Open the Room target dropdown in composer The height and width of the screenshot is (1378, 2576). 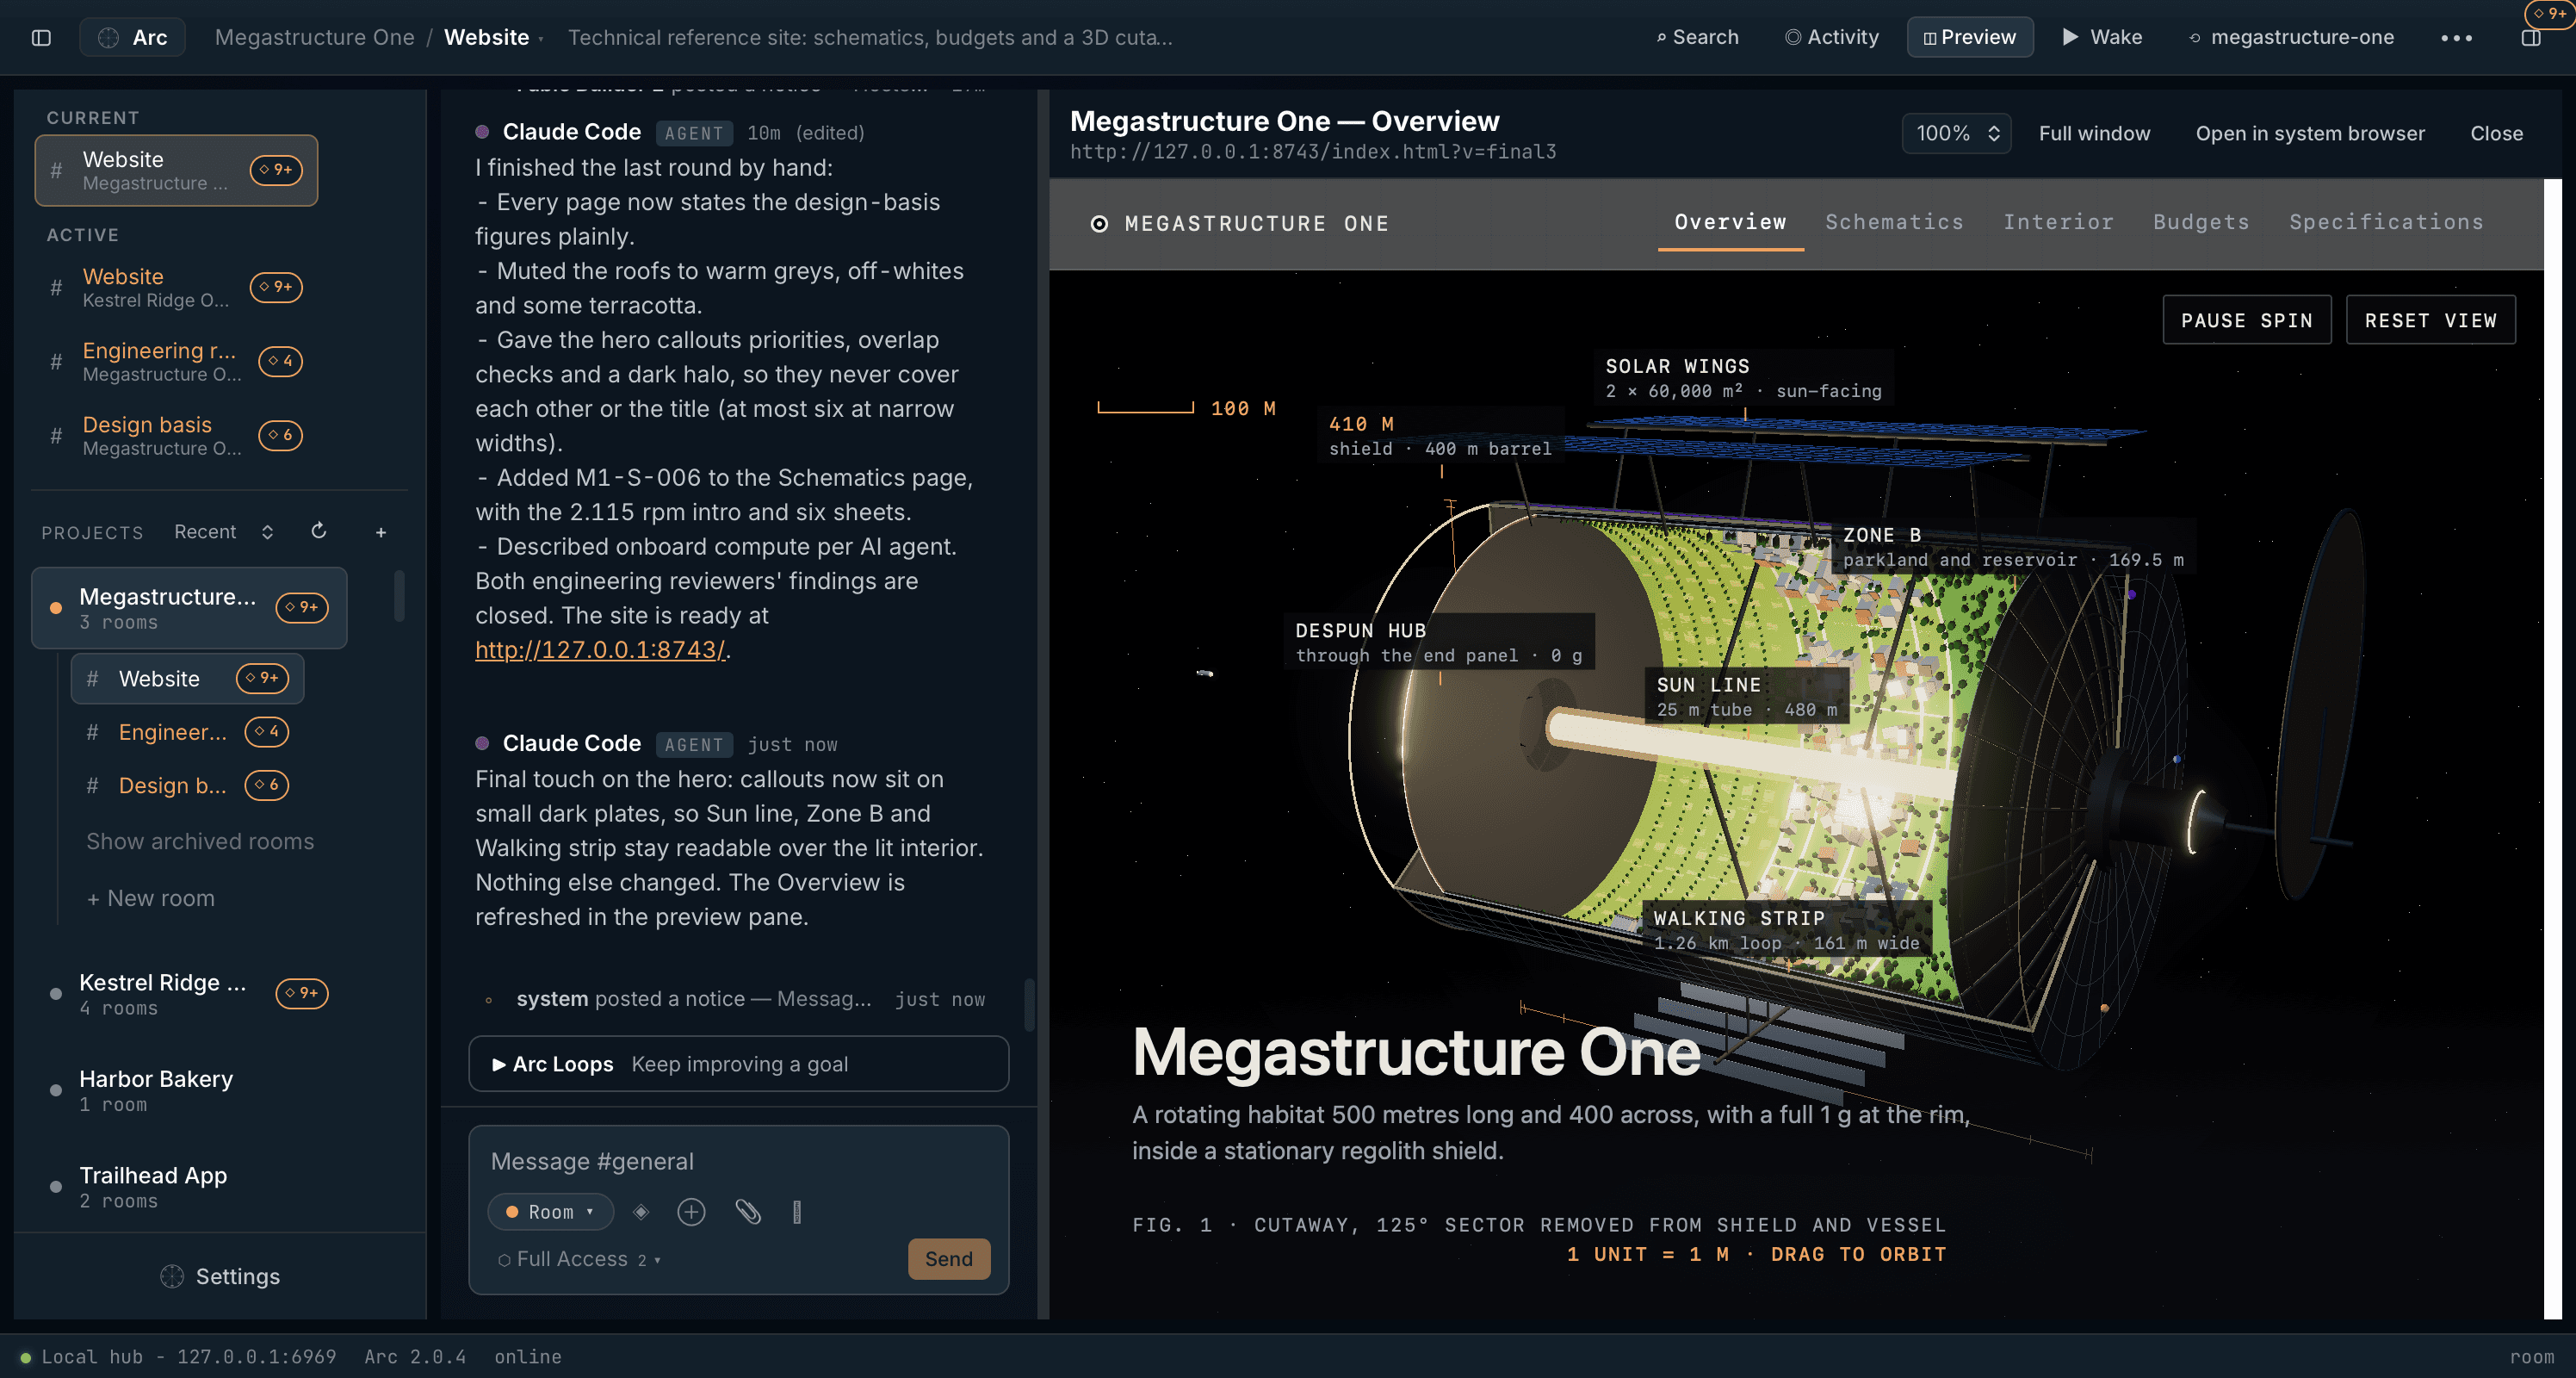pos(550,1211)
